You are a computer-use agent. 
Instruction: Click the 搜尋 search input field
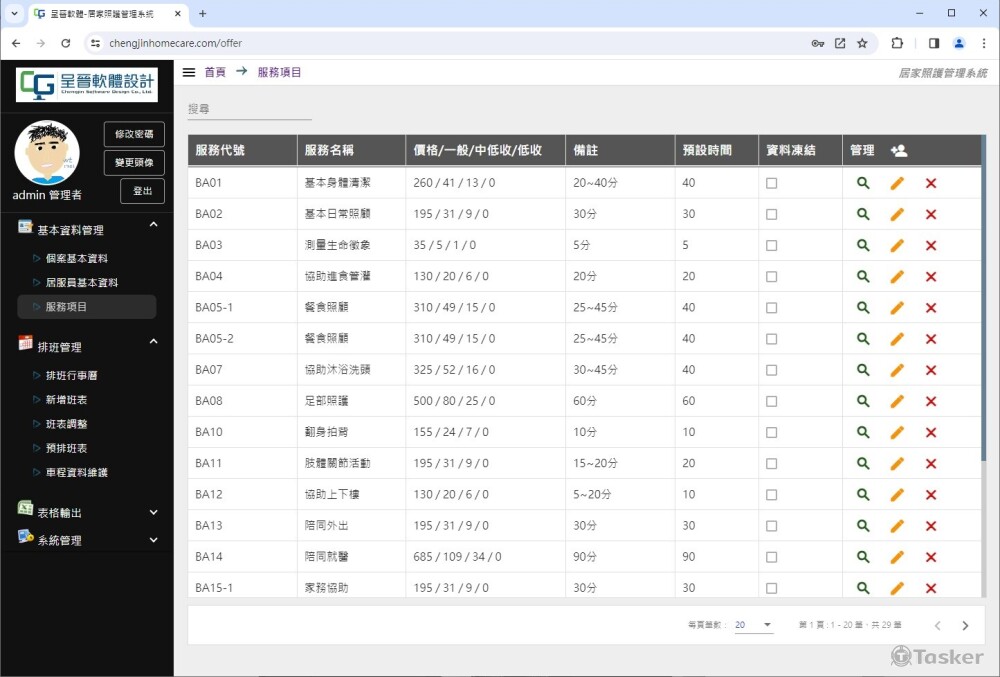(x=250, y=109)
